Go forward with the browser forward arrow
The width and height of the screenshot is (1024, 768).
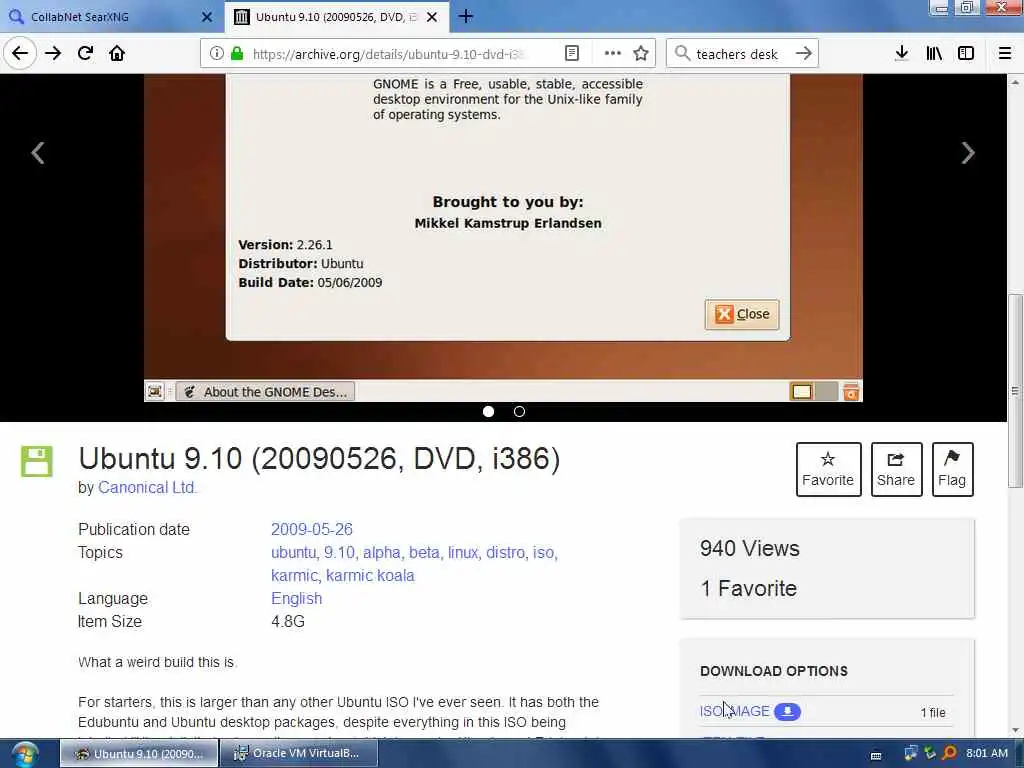coord(53,54)
